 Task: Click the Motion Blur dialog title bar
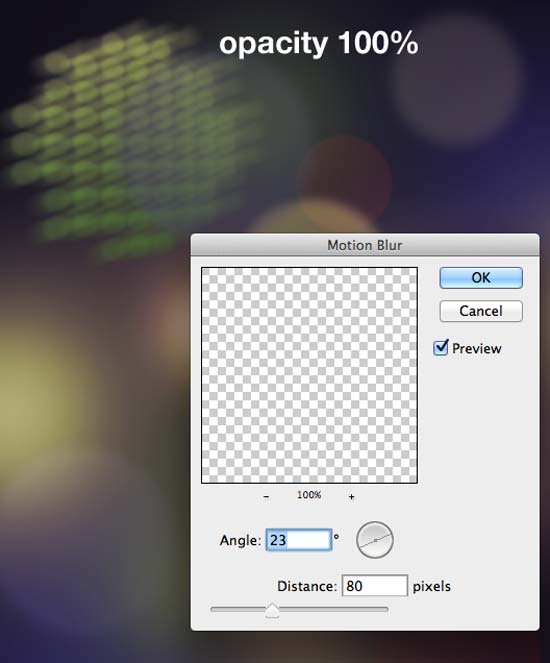[x=365, y=245]
